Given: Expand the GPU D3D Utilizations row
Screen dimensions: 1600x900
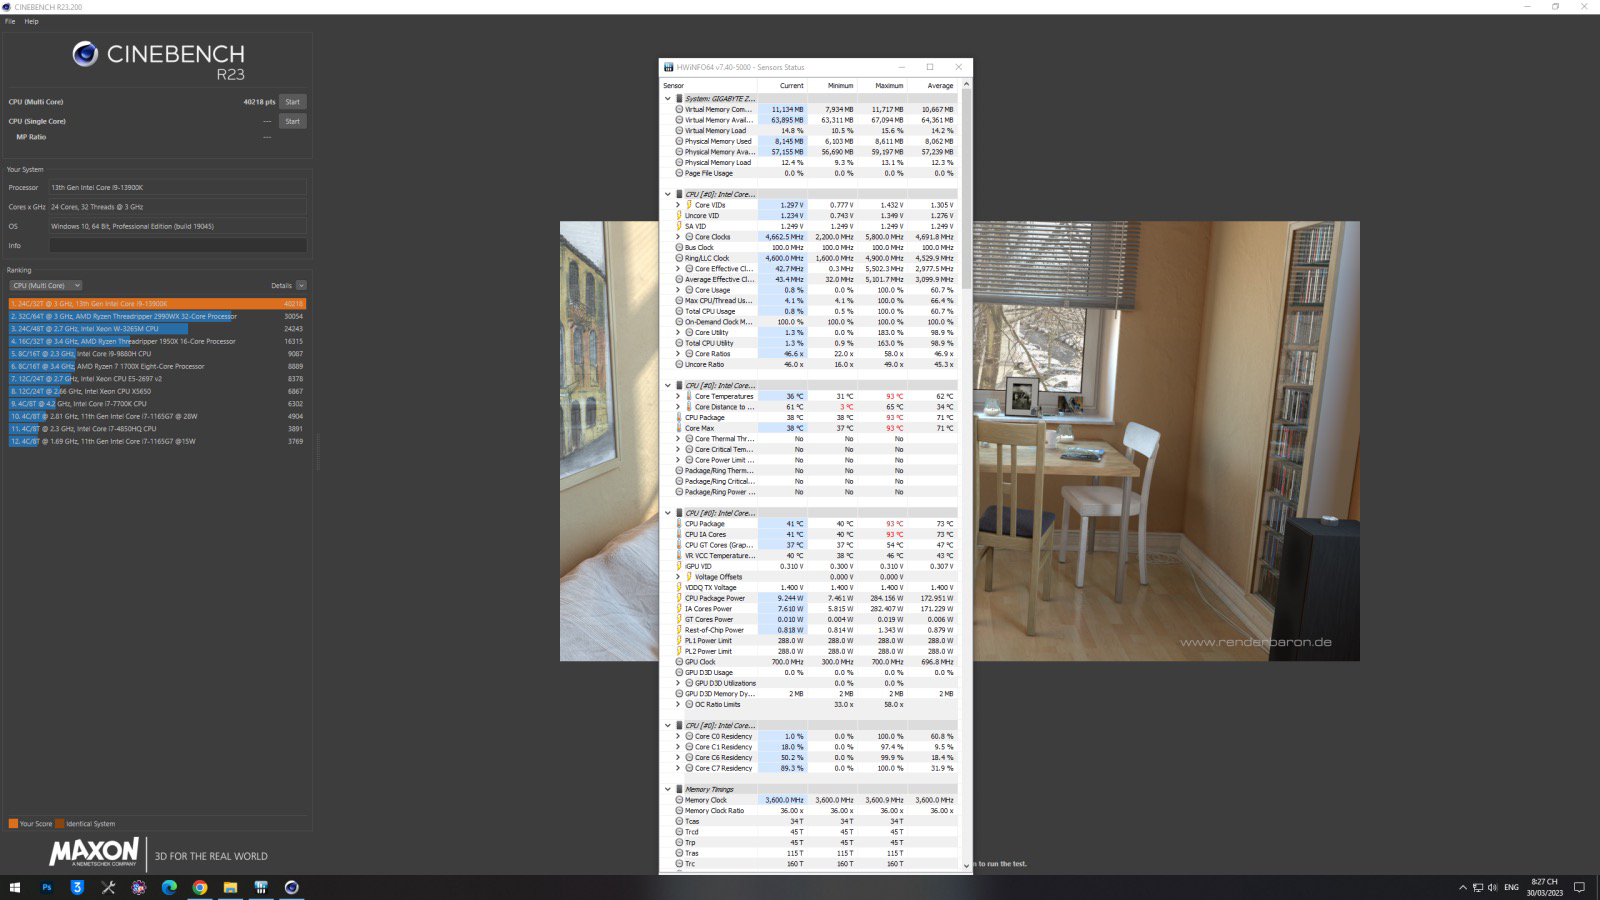Looking at the screenshot, I should pyautogui.click(x=678, y=683).
